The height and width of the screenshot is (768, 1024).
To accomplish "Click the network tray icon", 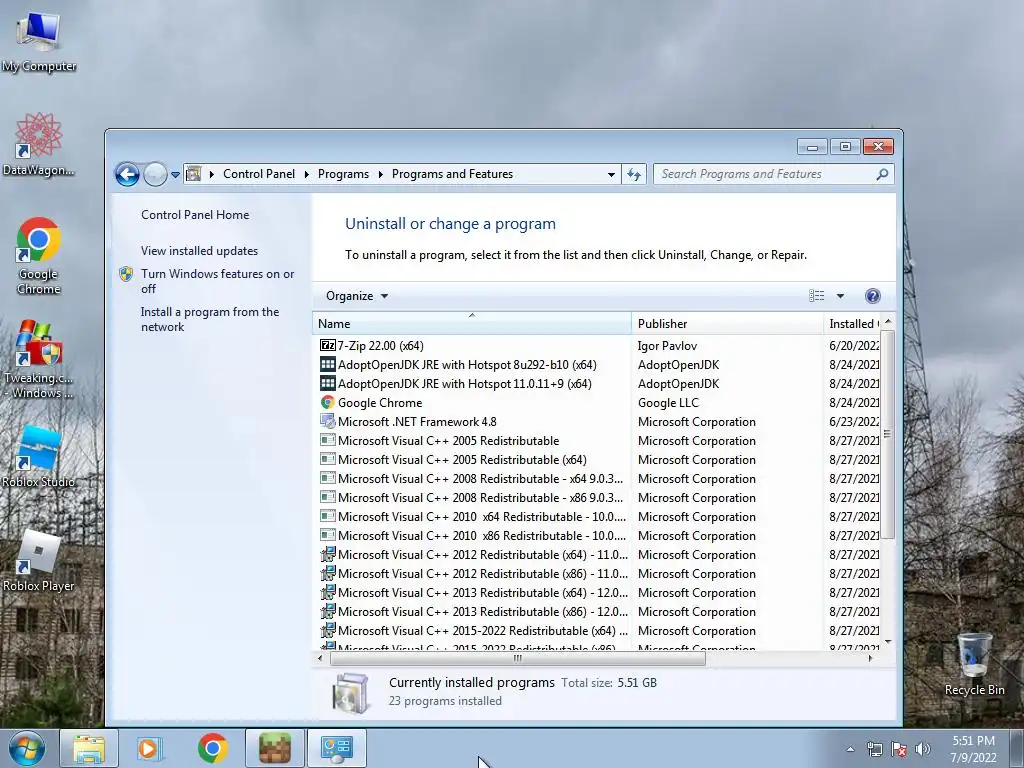I will pyautogui.click(x=874, y=749).
